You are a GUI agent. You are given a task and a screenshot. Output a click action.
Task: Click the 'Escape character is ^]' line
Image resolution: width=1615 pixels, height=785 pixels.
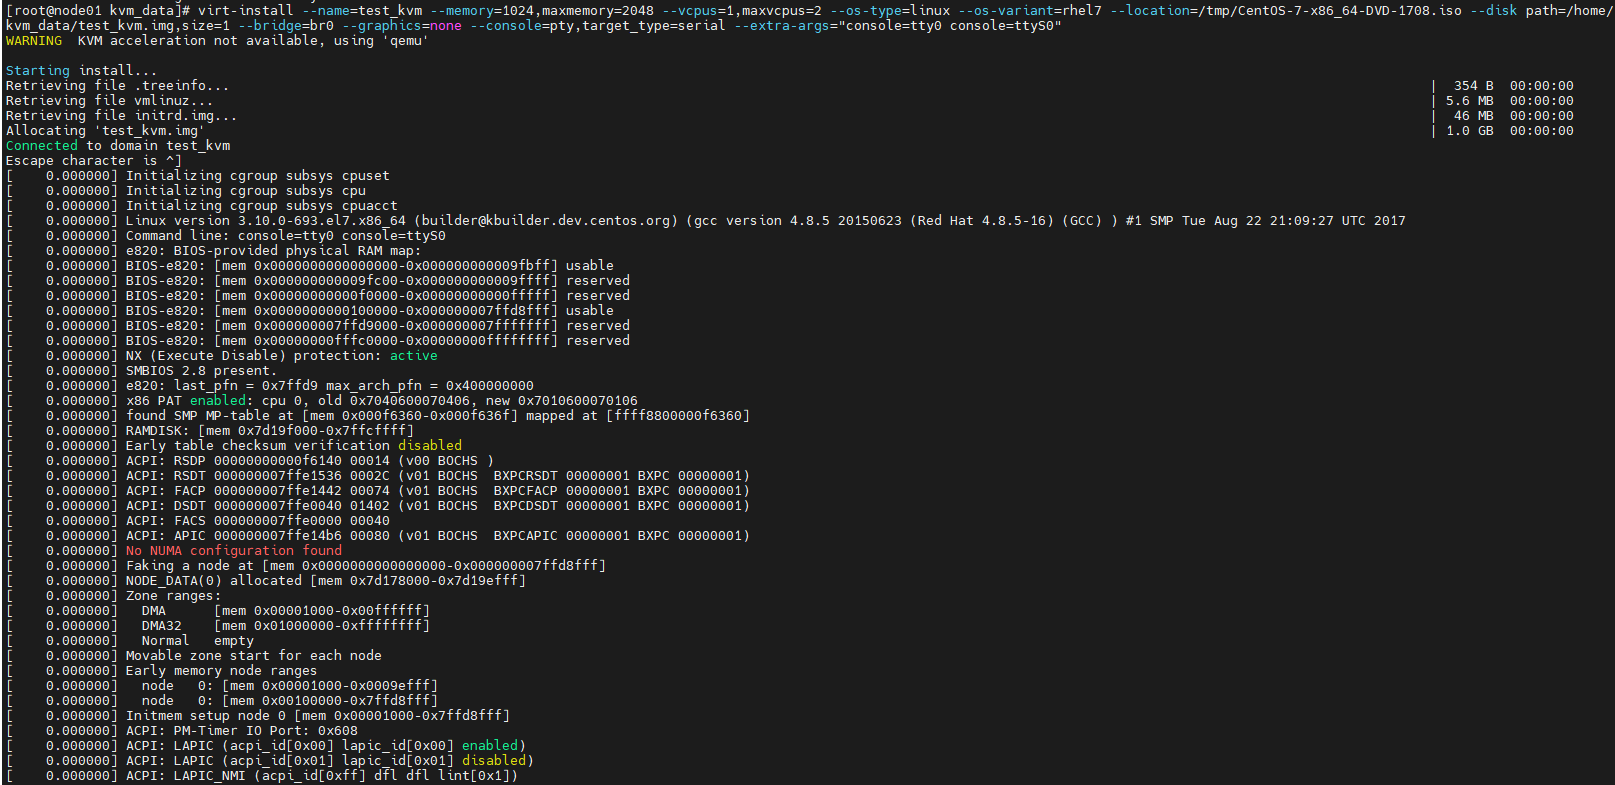(x=93, y=160)
